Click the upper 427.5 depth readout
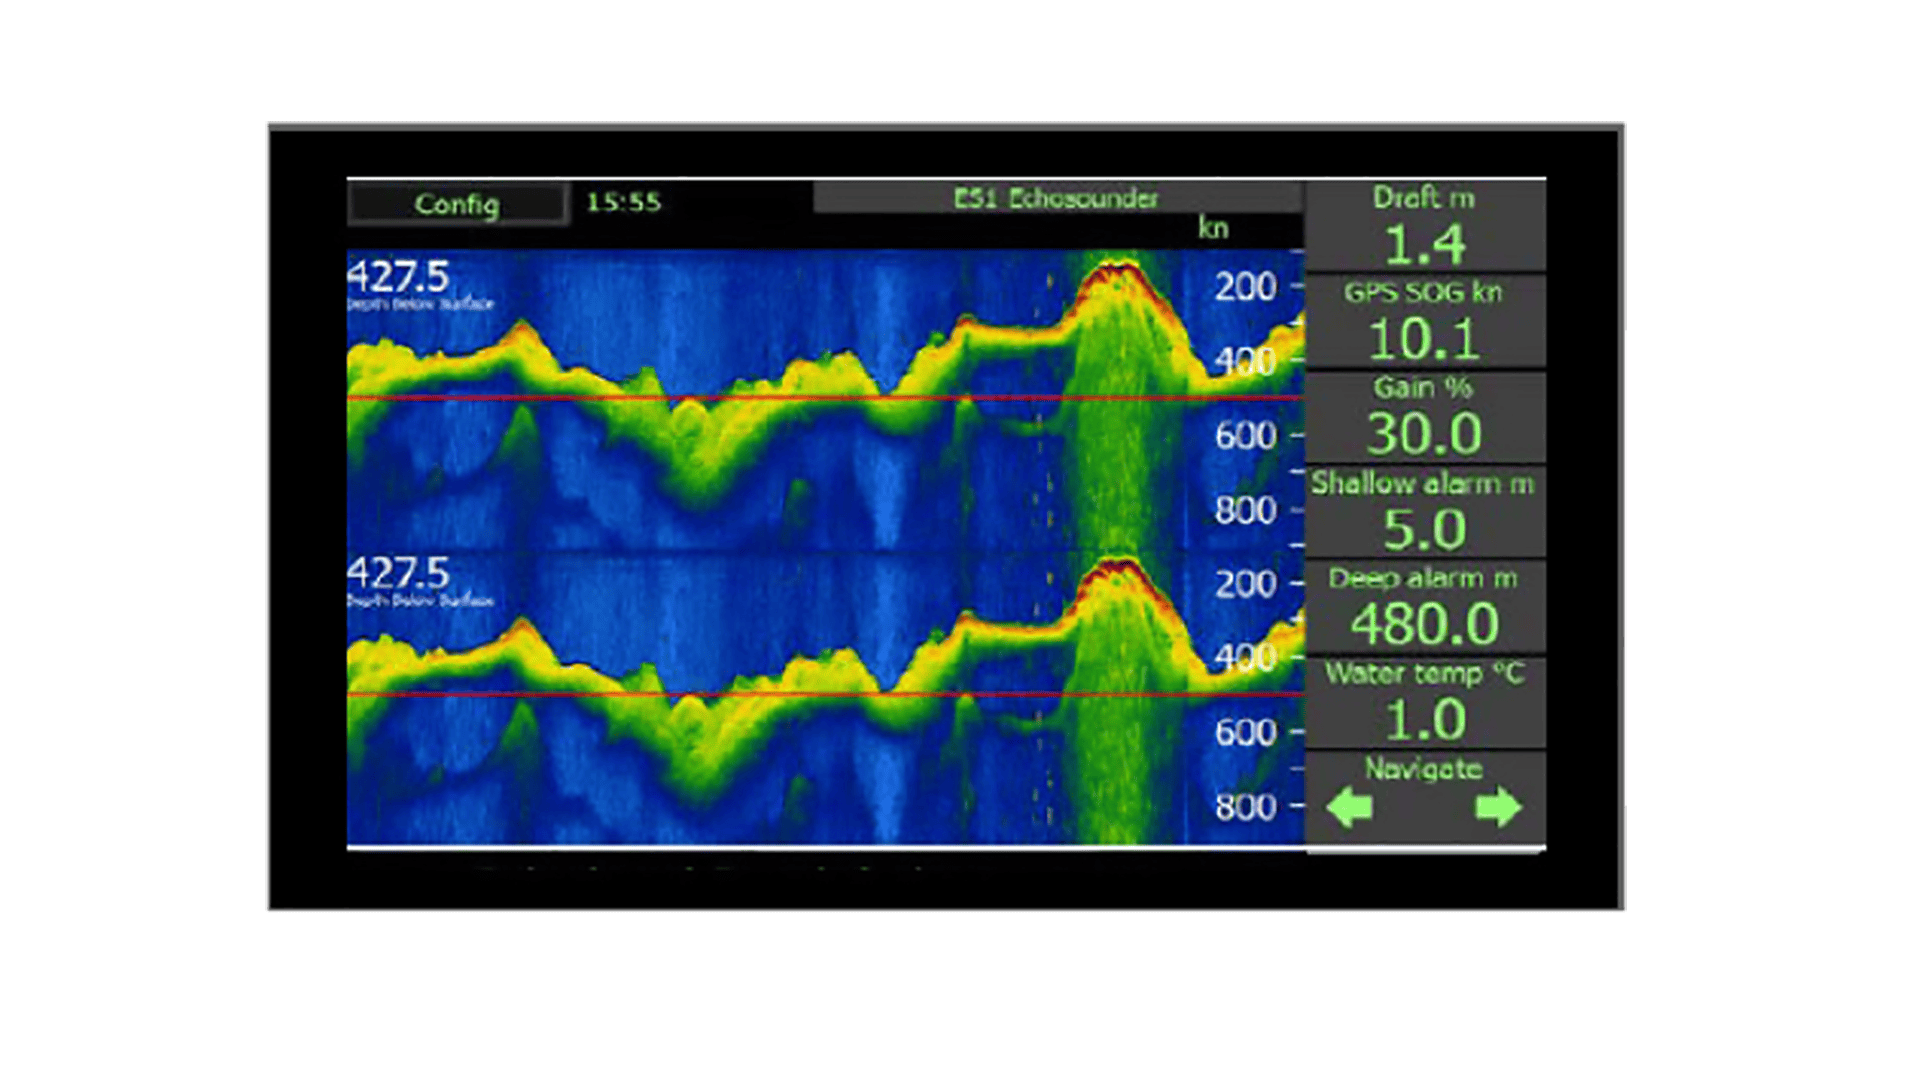 398,277
